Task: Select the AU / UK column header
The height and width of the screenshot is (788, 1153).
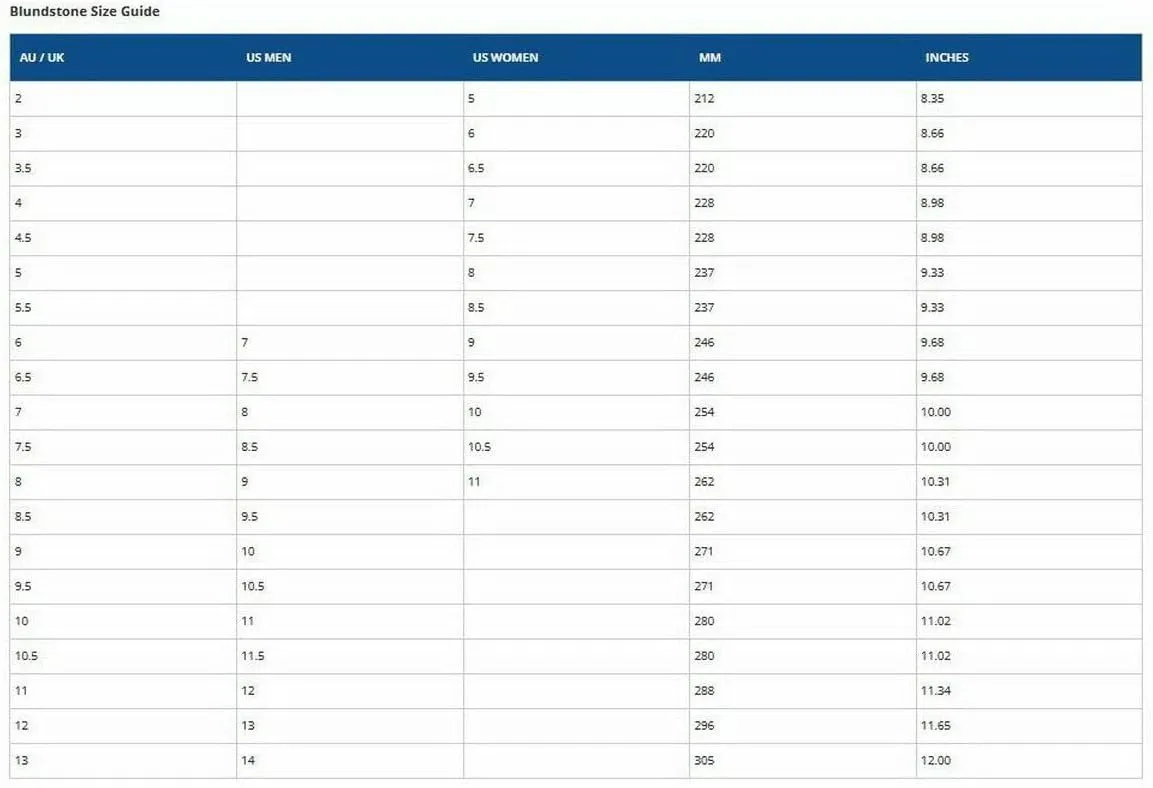Action: [x=42, y=57]
